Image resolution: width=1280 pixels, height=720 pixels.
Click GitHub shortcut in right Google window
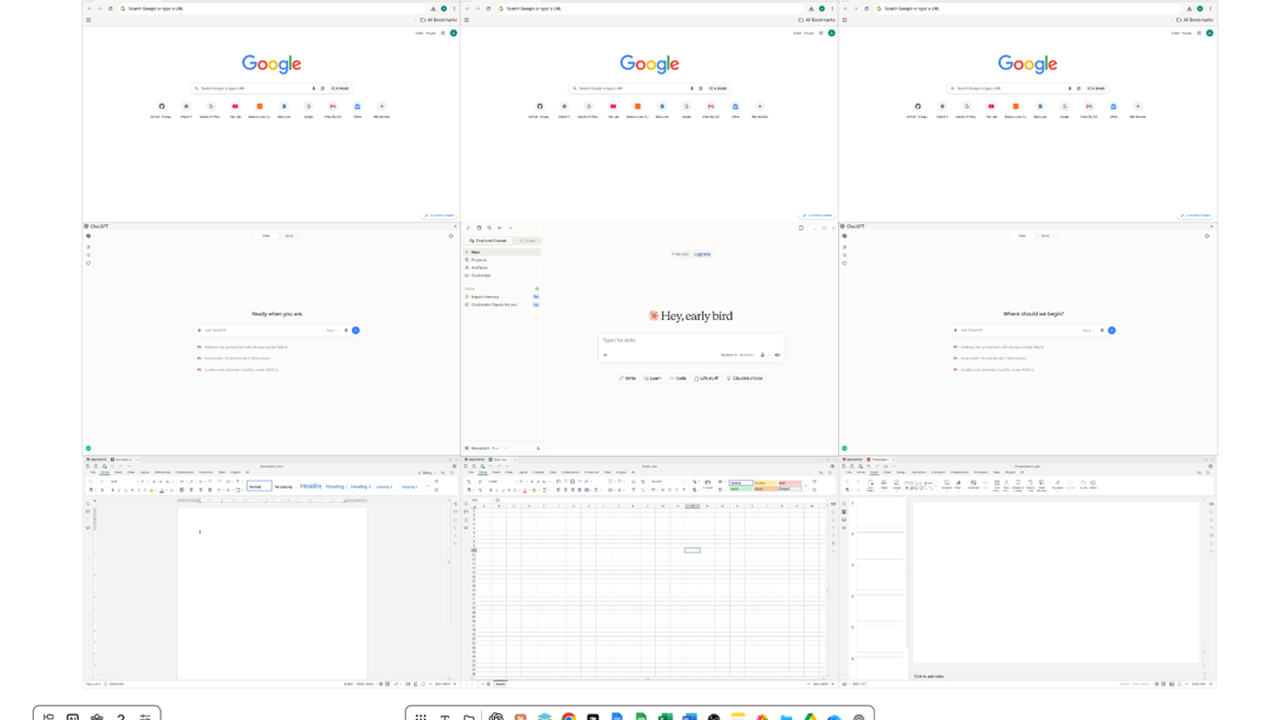pyautogui.click(x=918, y=106)
